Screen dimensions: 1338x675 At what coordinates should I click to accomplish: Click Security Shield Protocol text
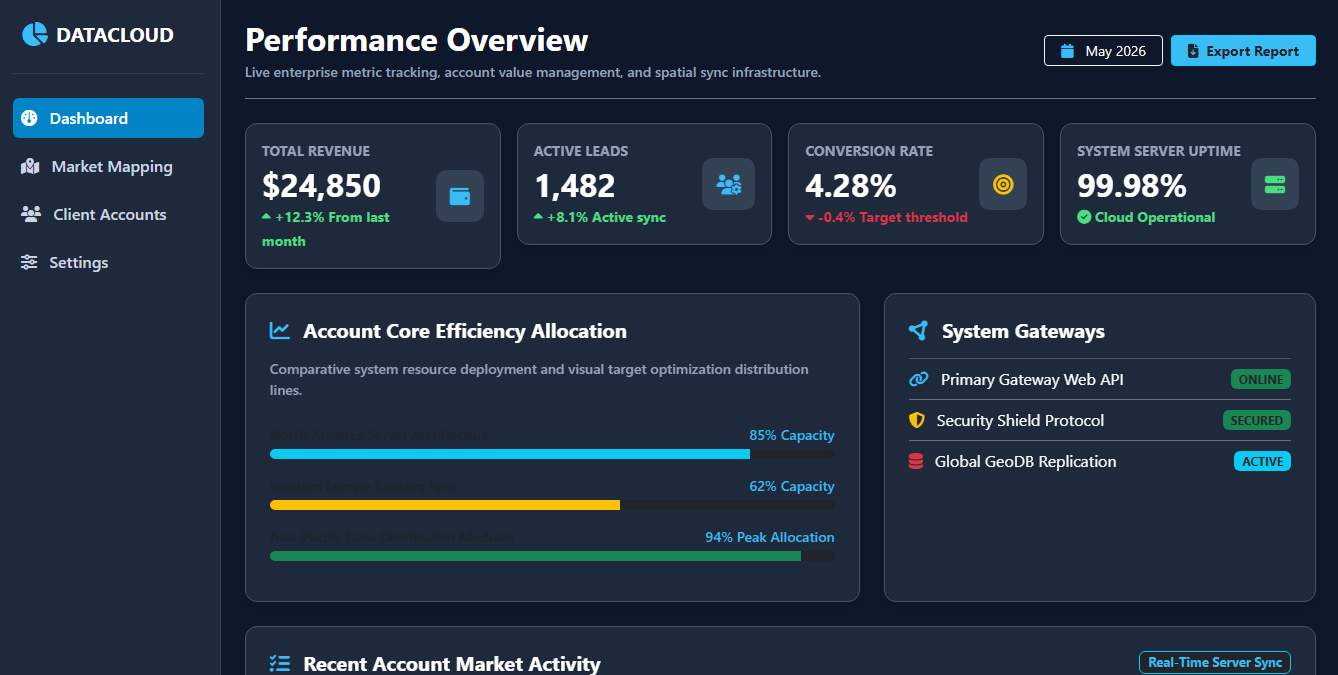click(x=1020, y=420)
